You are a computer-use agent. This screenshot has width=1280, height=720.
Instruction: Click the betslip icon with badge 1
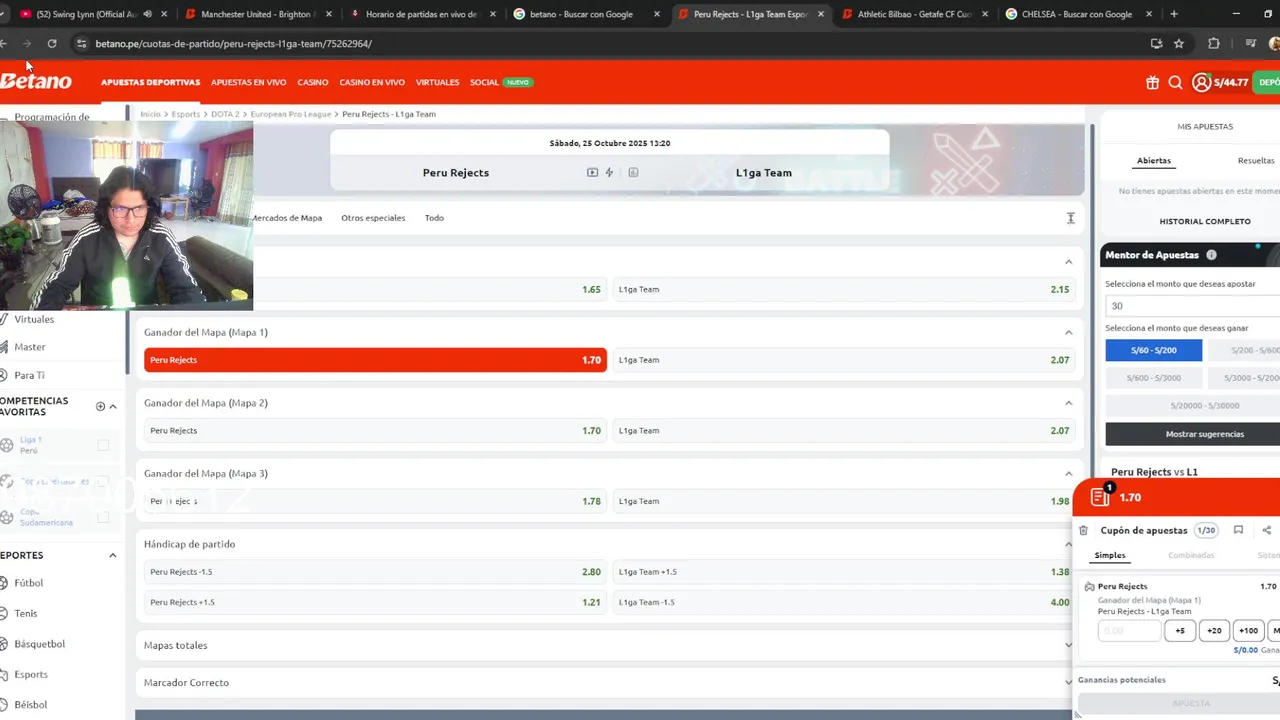(1102, 496)
